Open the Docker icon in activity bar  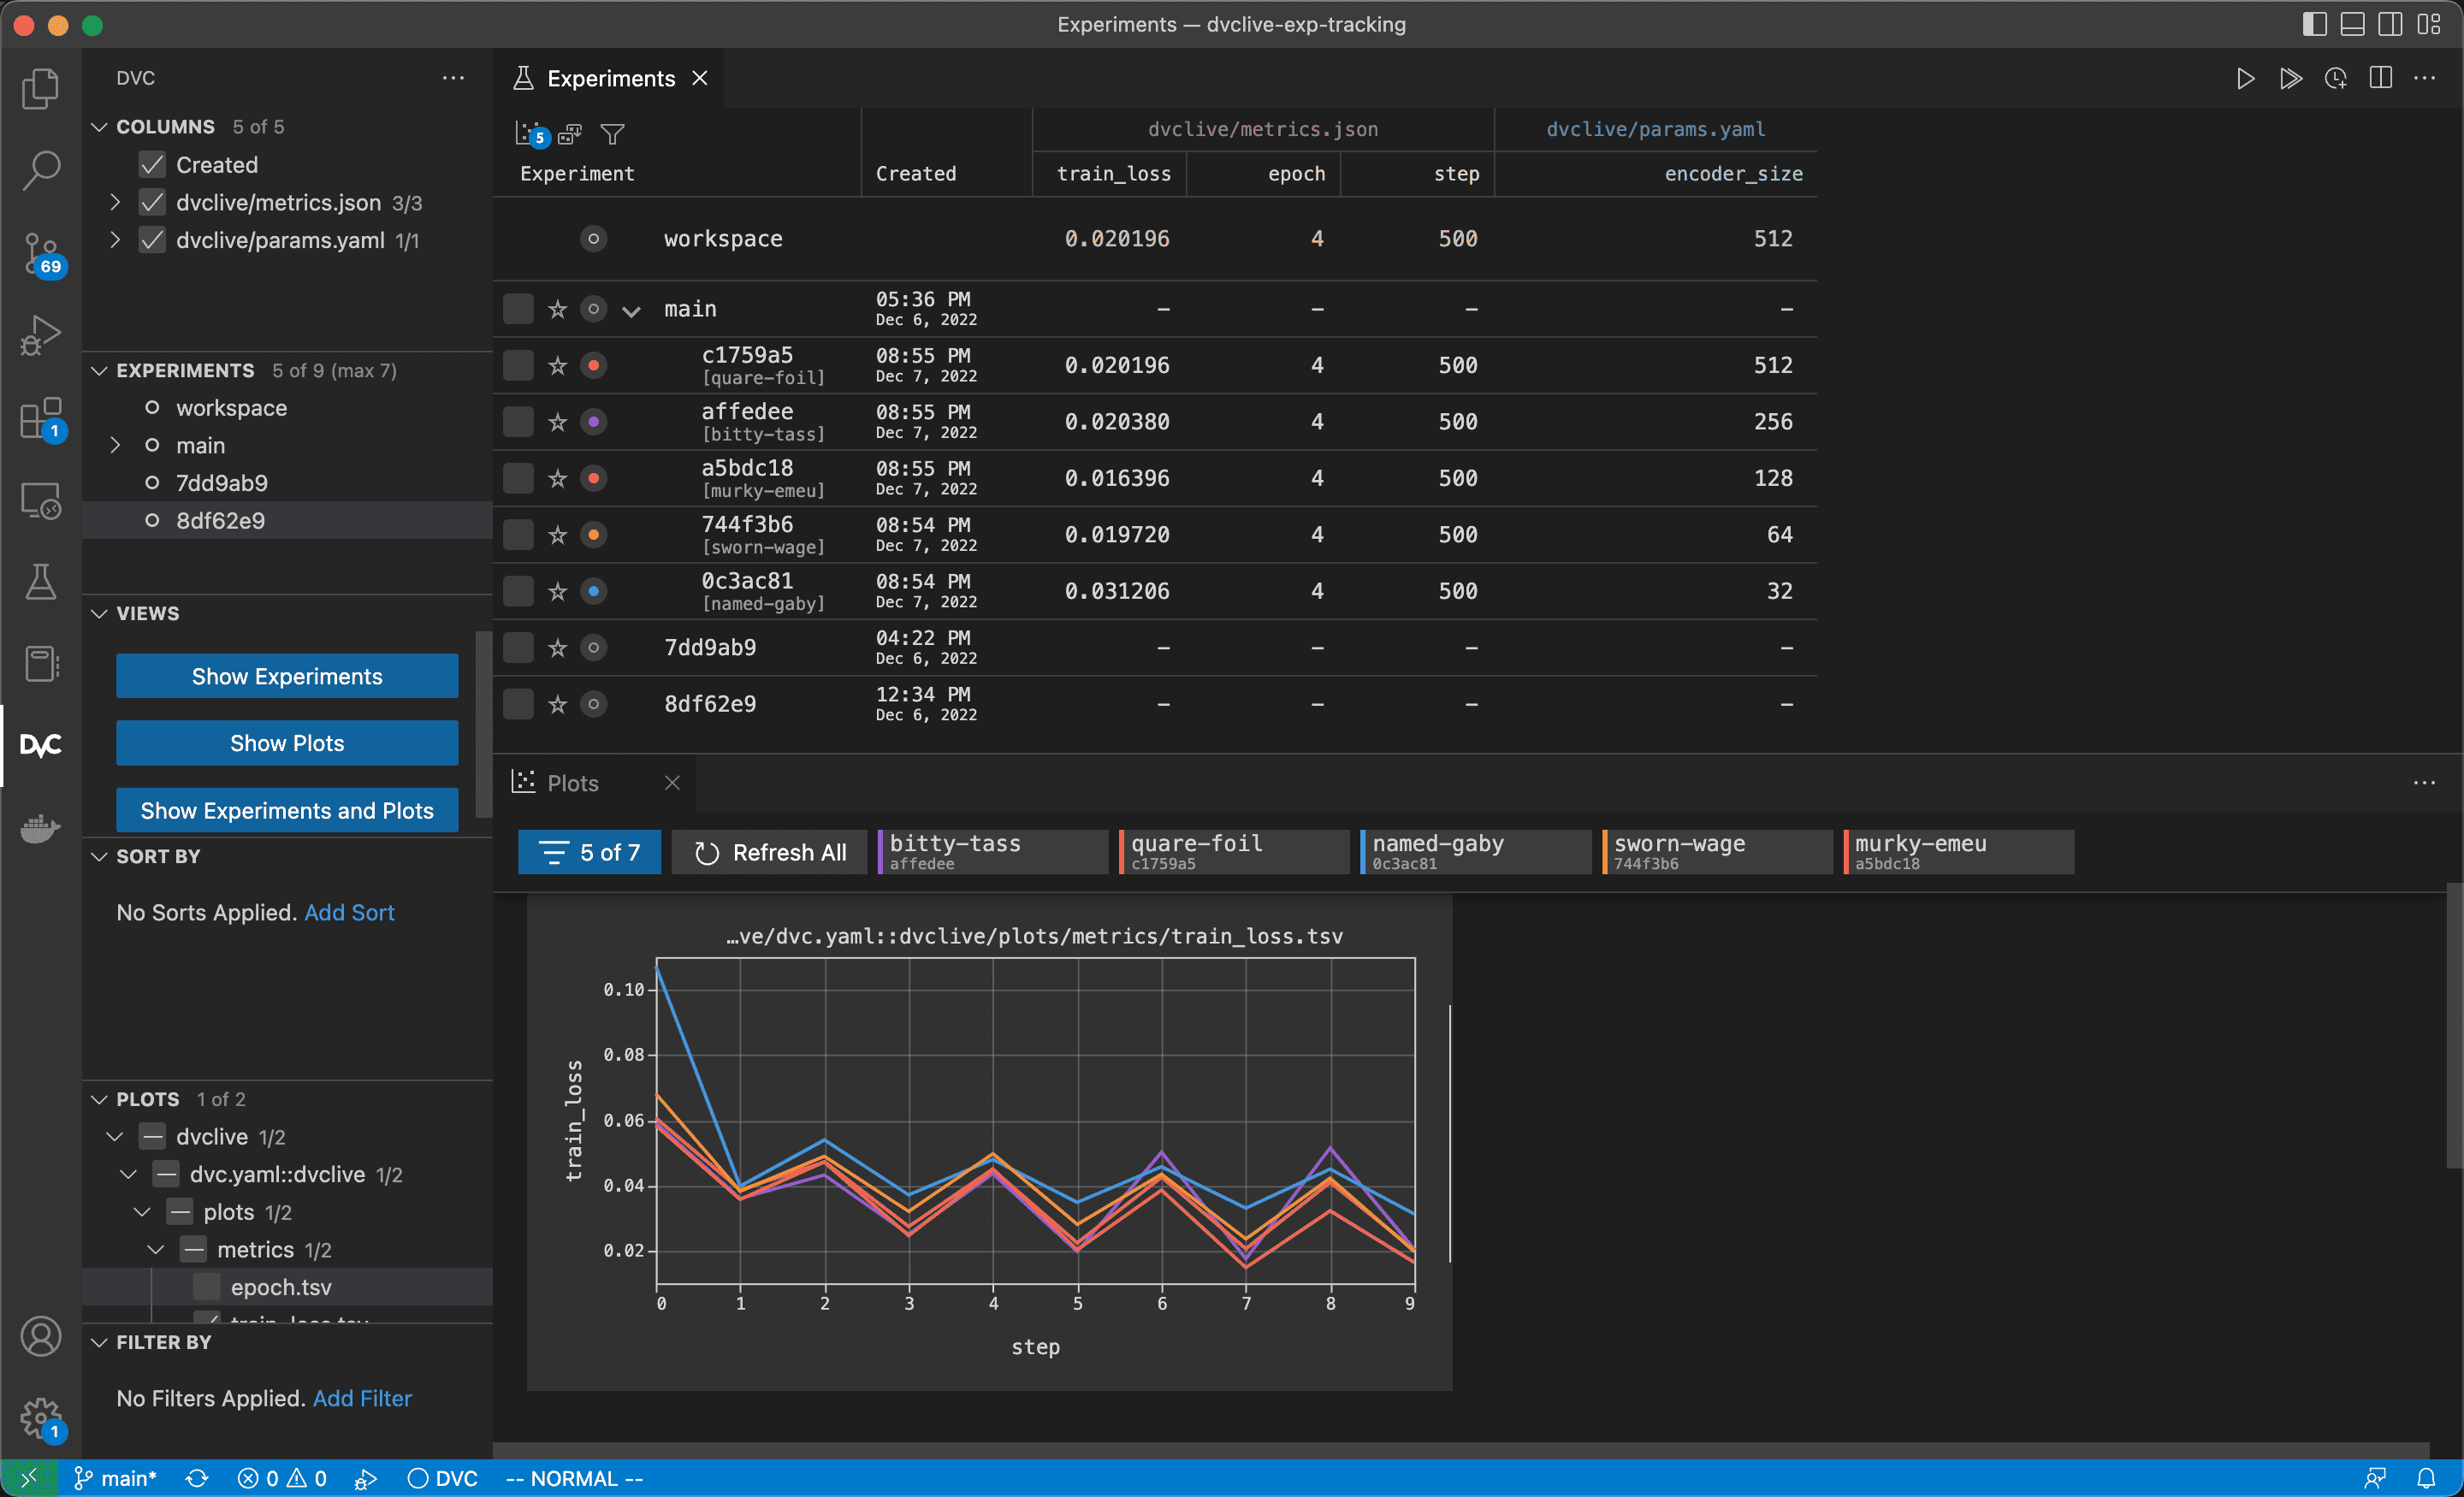[x=40, y=828]
